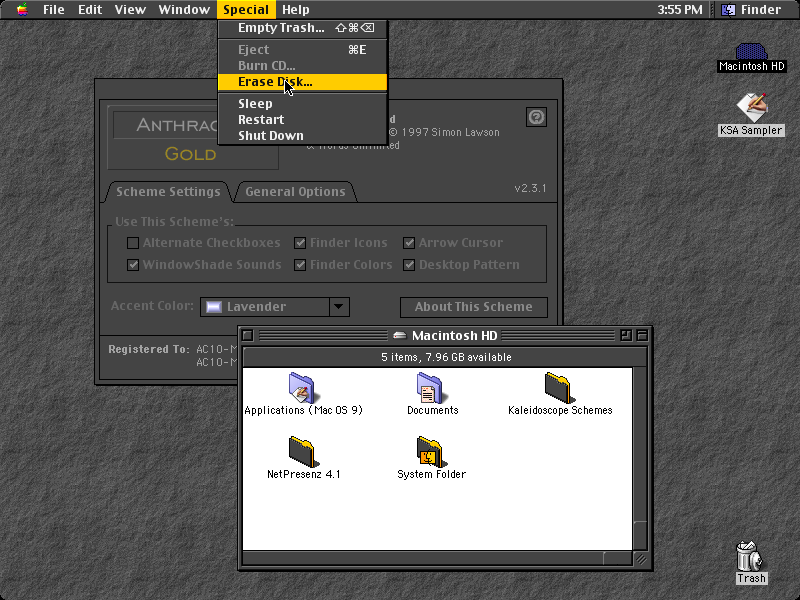Toggle WindowShade Sounds checkbox
The width and height of the screenshot is (800, 600).
click(x=133, y=265)
